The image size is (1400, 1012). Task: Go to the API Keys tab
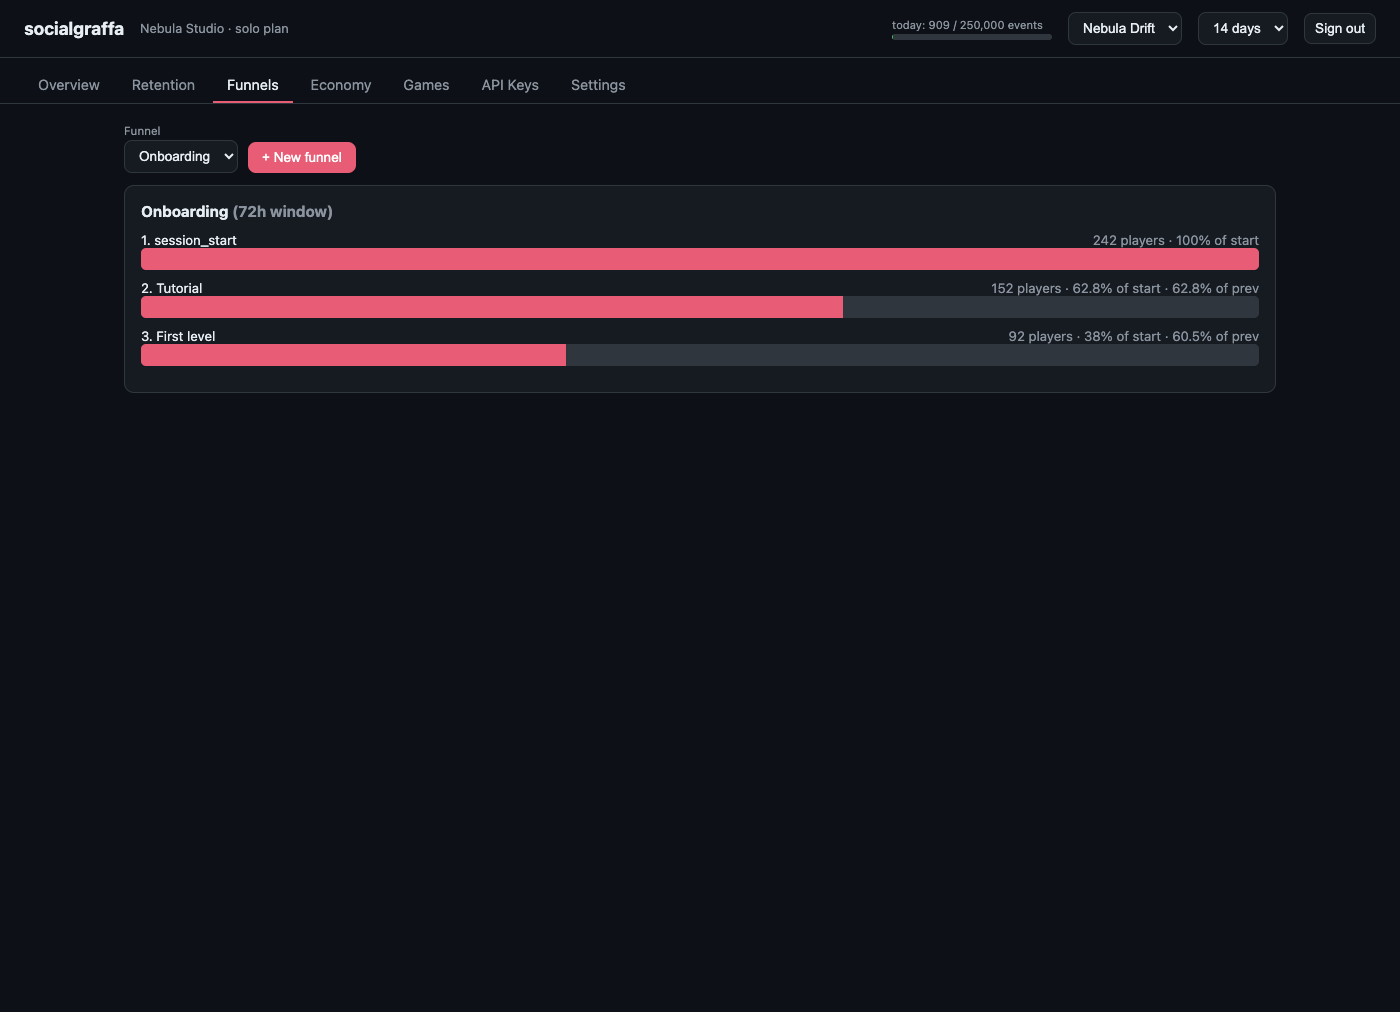(510, 85)
